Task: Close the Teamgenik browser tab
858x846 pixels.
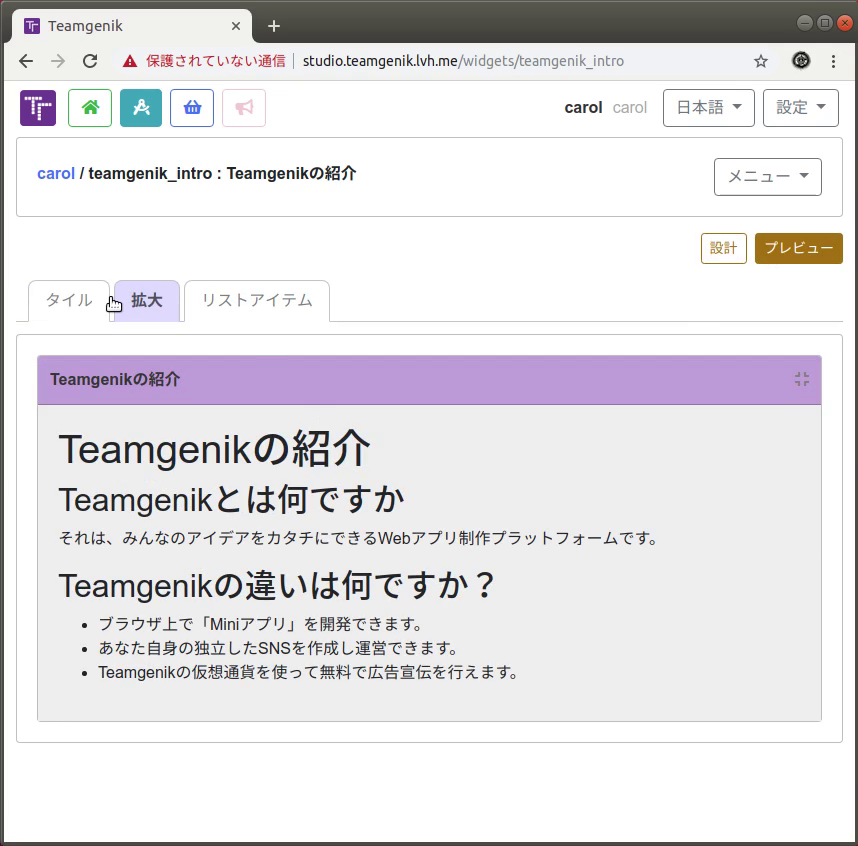Action: (236, 26)
